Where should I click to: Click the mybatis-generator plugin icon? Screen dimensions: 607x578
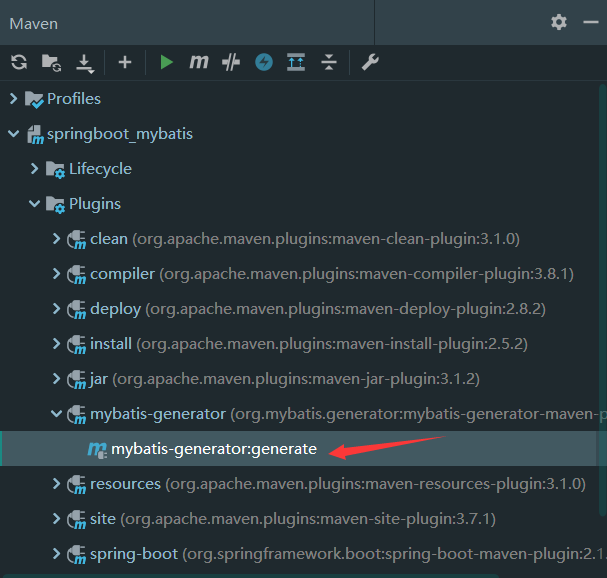pos(76,415)
